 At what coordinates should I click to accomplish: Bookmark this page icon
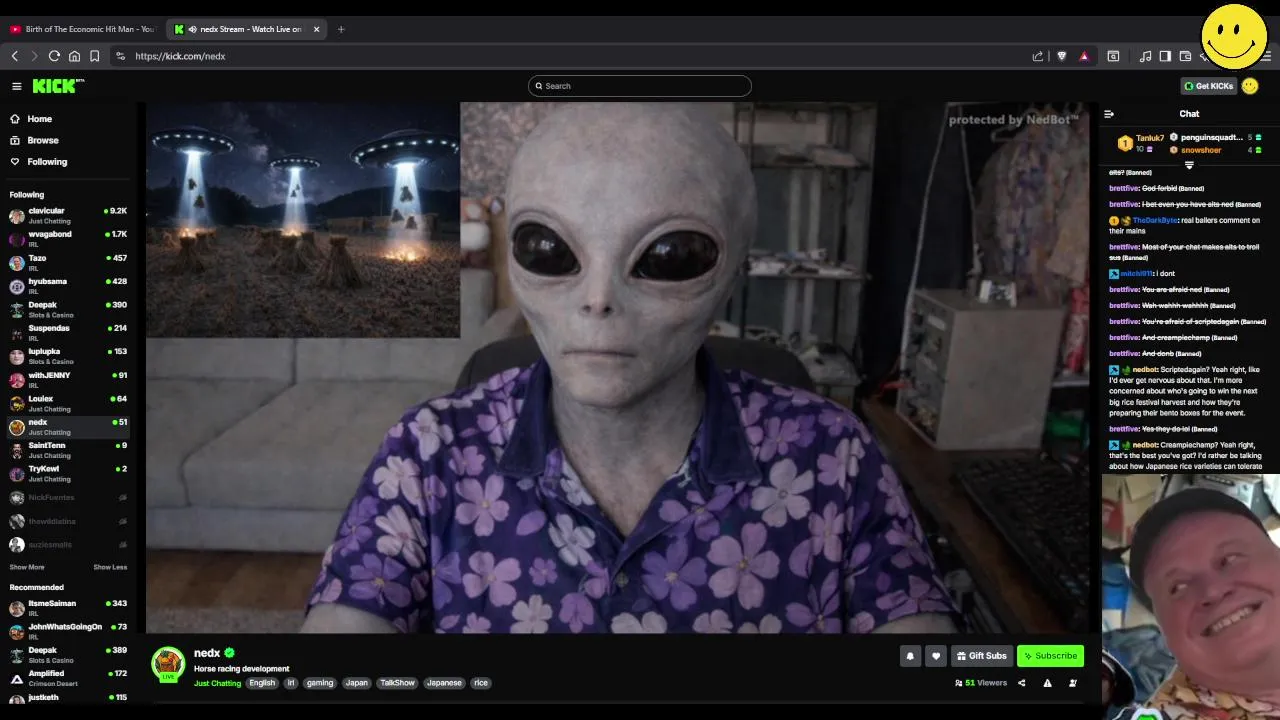click(94, 56)
